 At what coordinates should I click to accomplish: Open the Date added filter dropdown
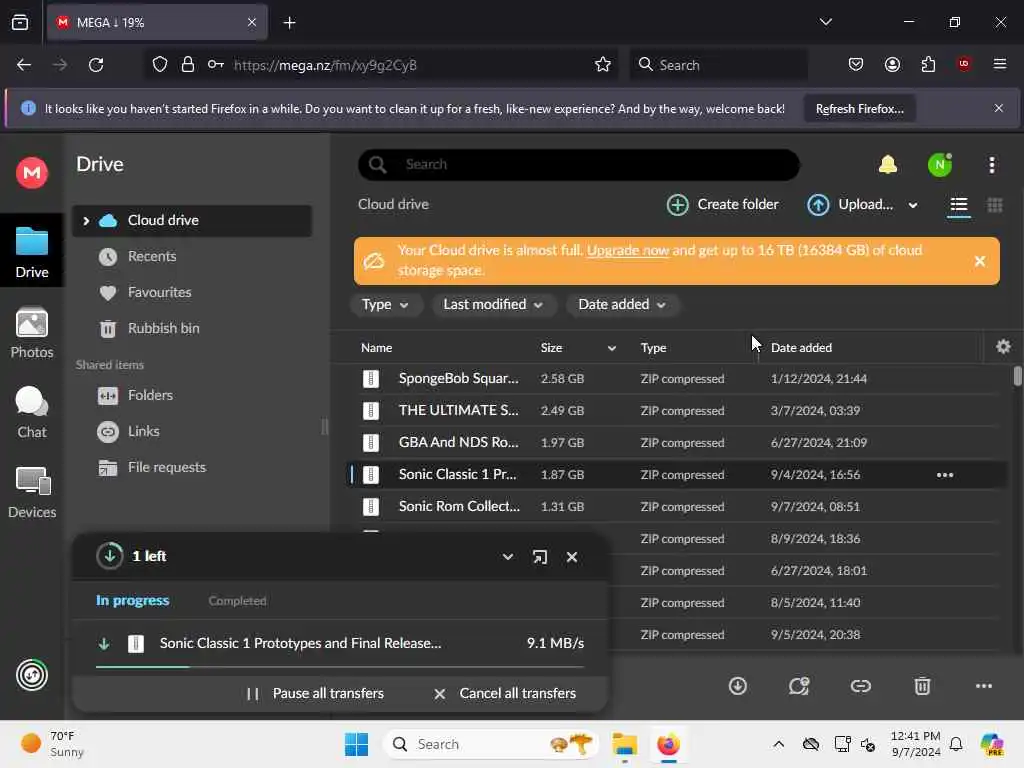(622, 305)
